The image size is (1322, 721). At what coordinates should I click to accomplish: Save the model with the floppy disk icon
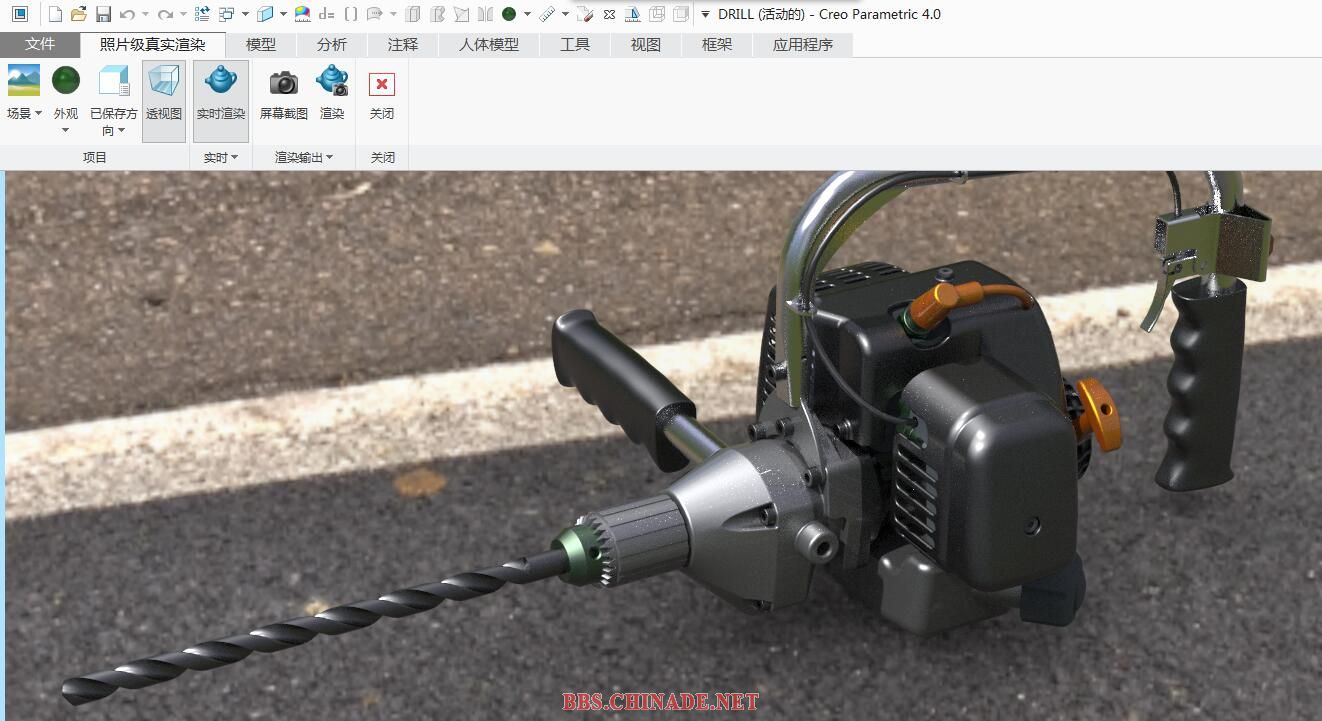tap(103, 14)
